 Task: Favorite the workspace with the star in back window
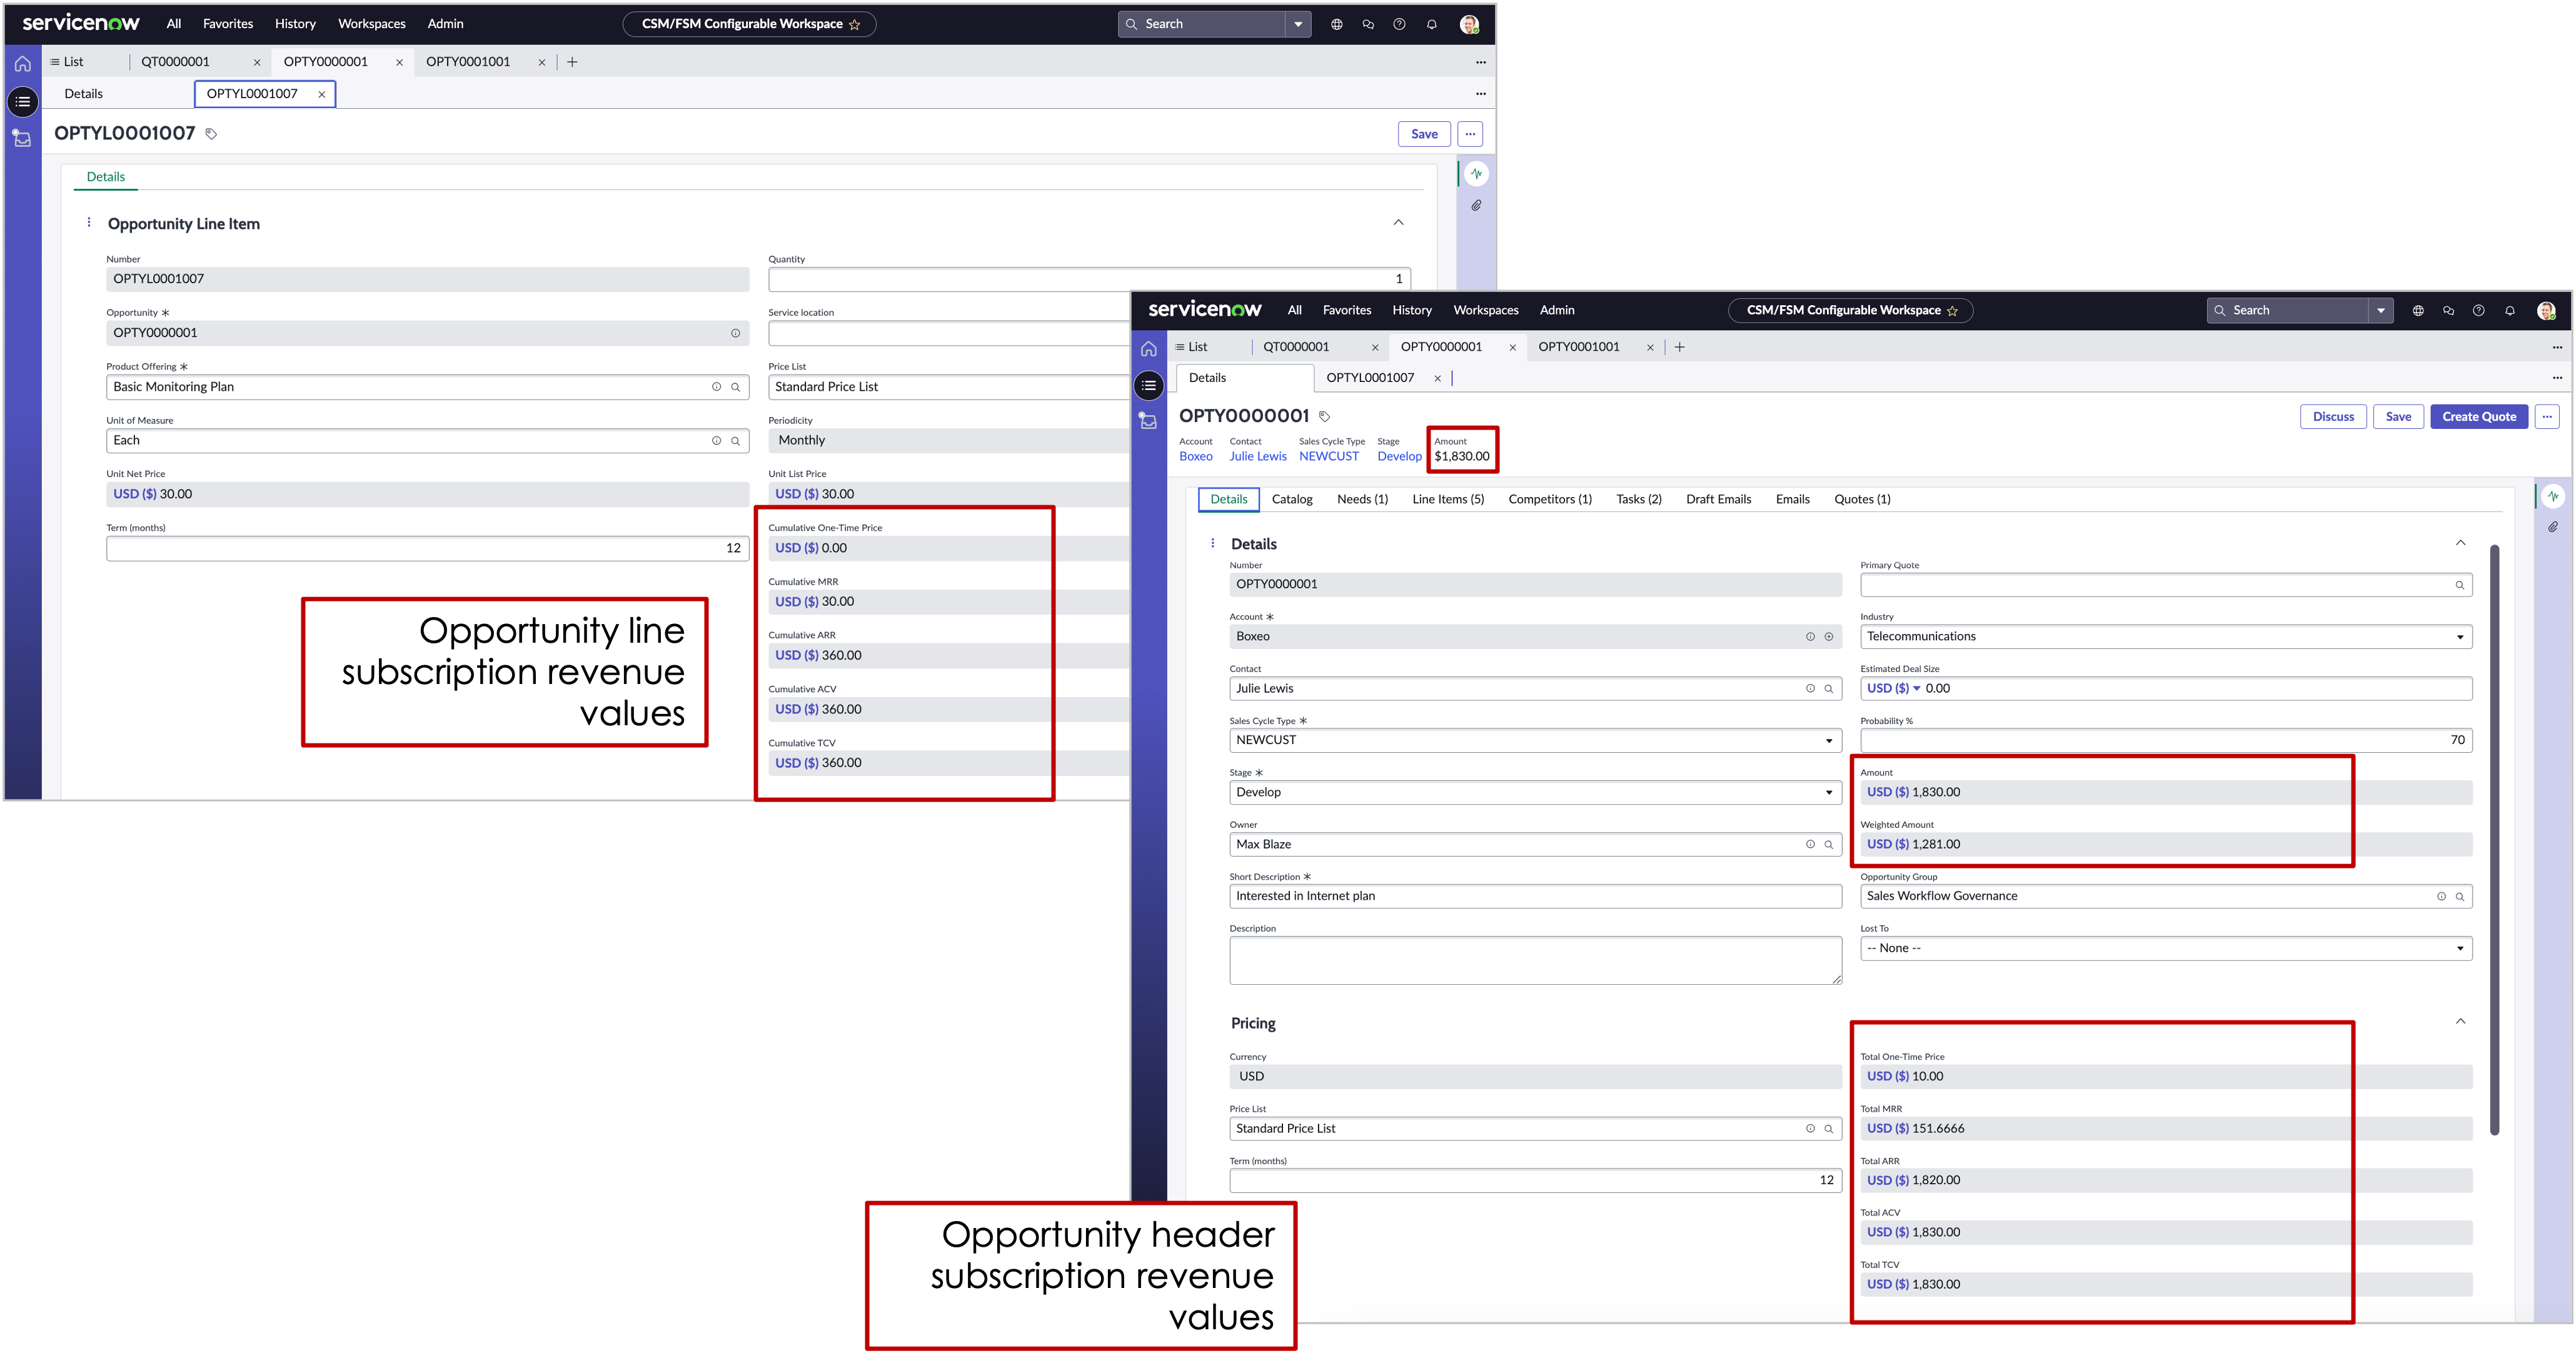(855, 25)
